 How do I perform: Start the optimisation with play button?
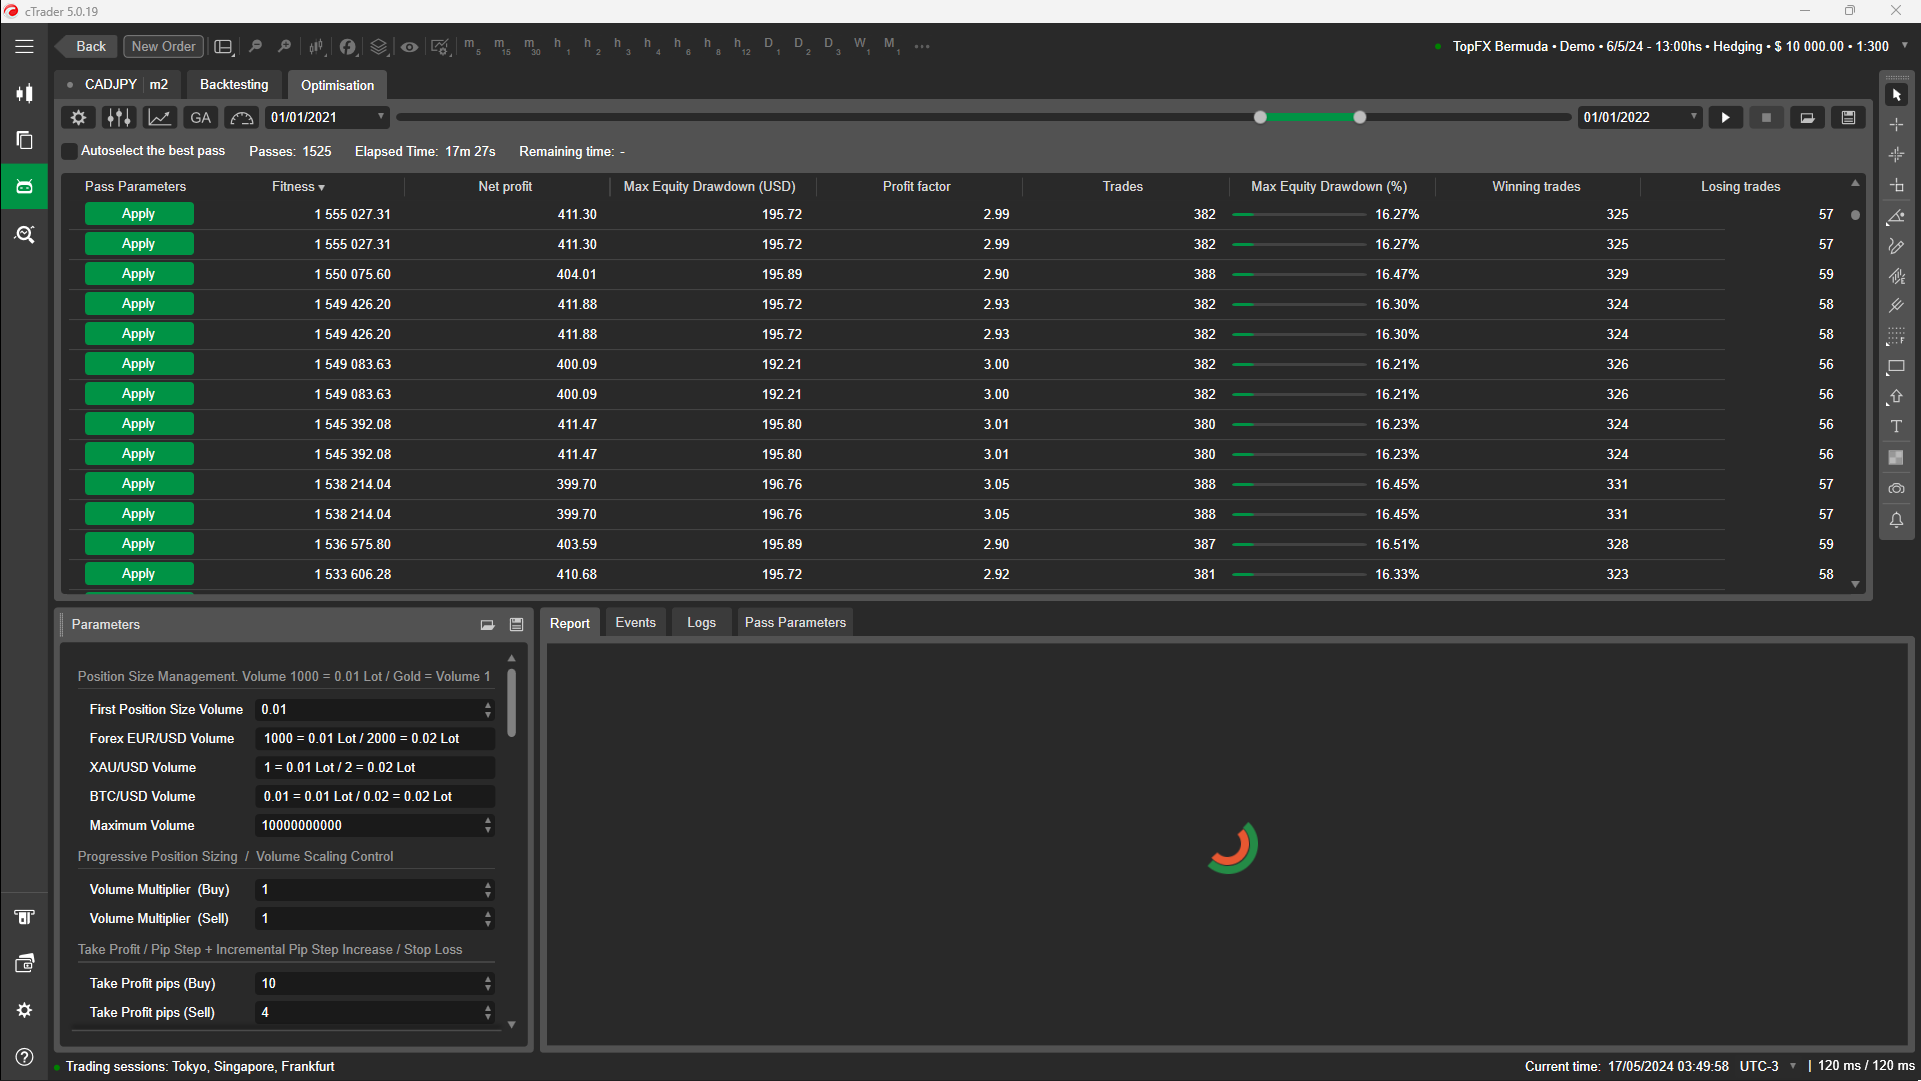pyautogui.click(x=1725, y=118)
